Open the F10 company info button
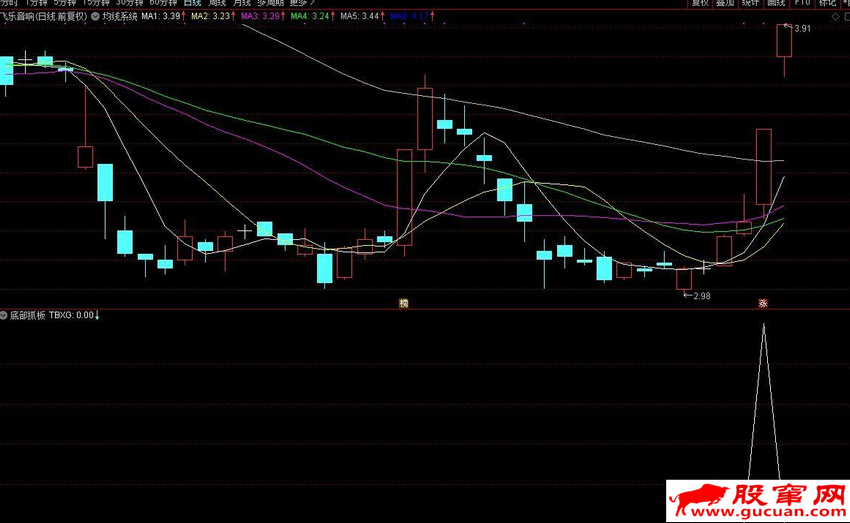The image size is (850, 523). pyautogui.click(x=802, y=3)
